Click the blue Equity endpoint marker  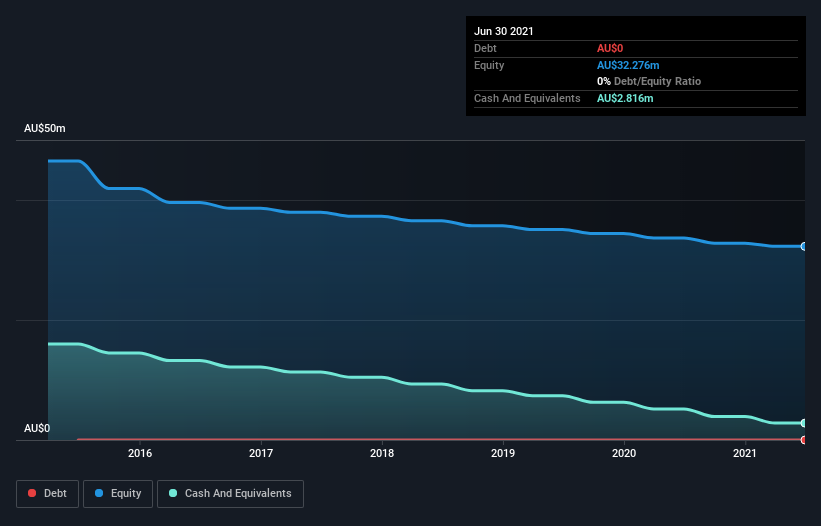pyautogui.click(x=804, y=246)
